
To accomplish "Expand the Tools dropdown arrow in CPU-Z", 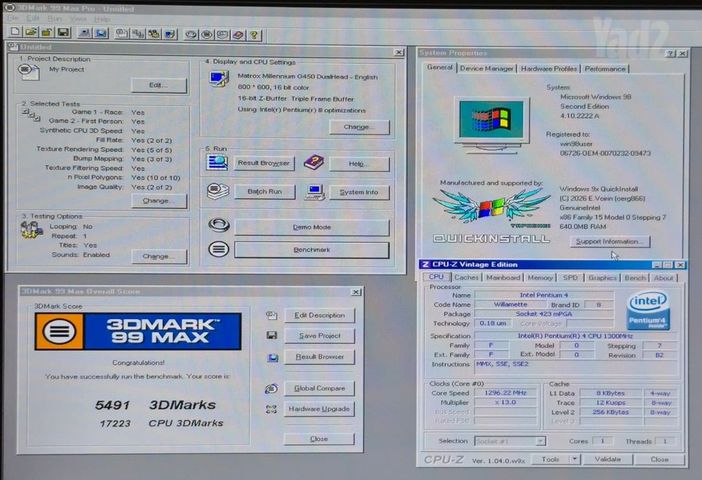I will [x=574, y=459].
